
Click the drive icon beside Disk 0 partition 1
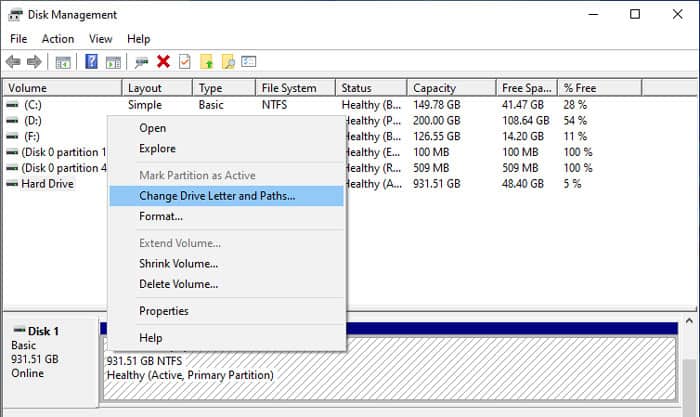point(12,152)
